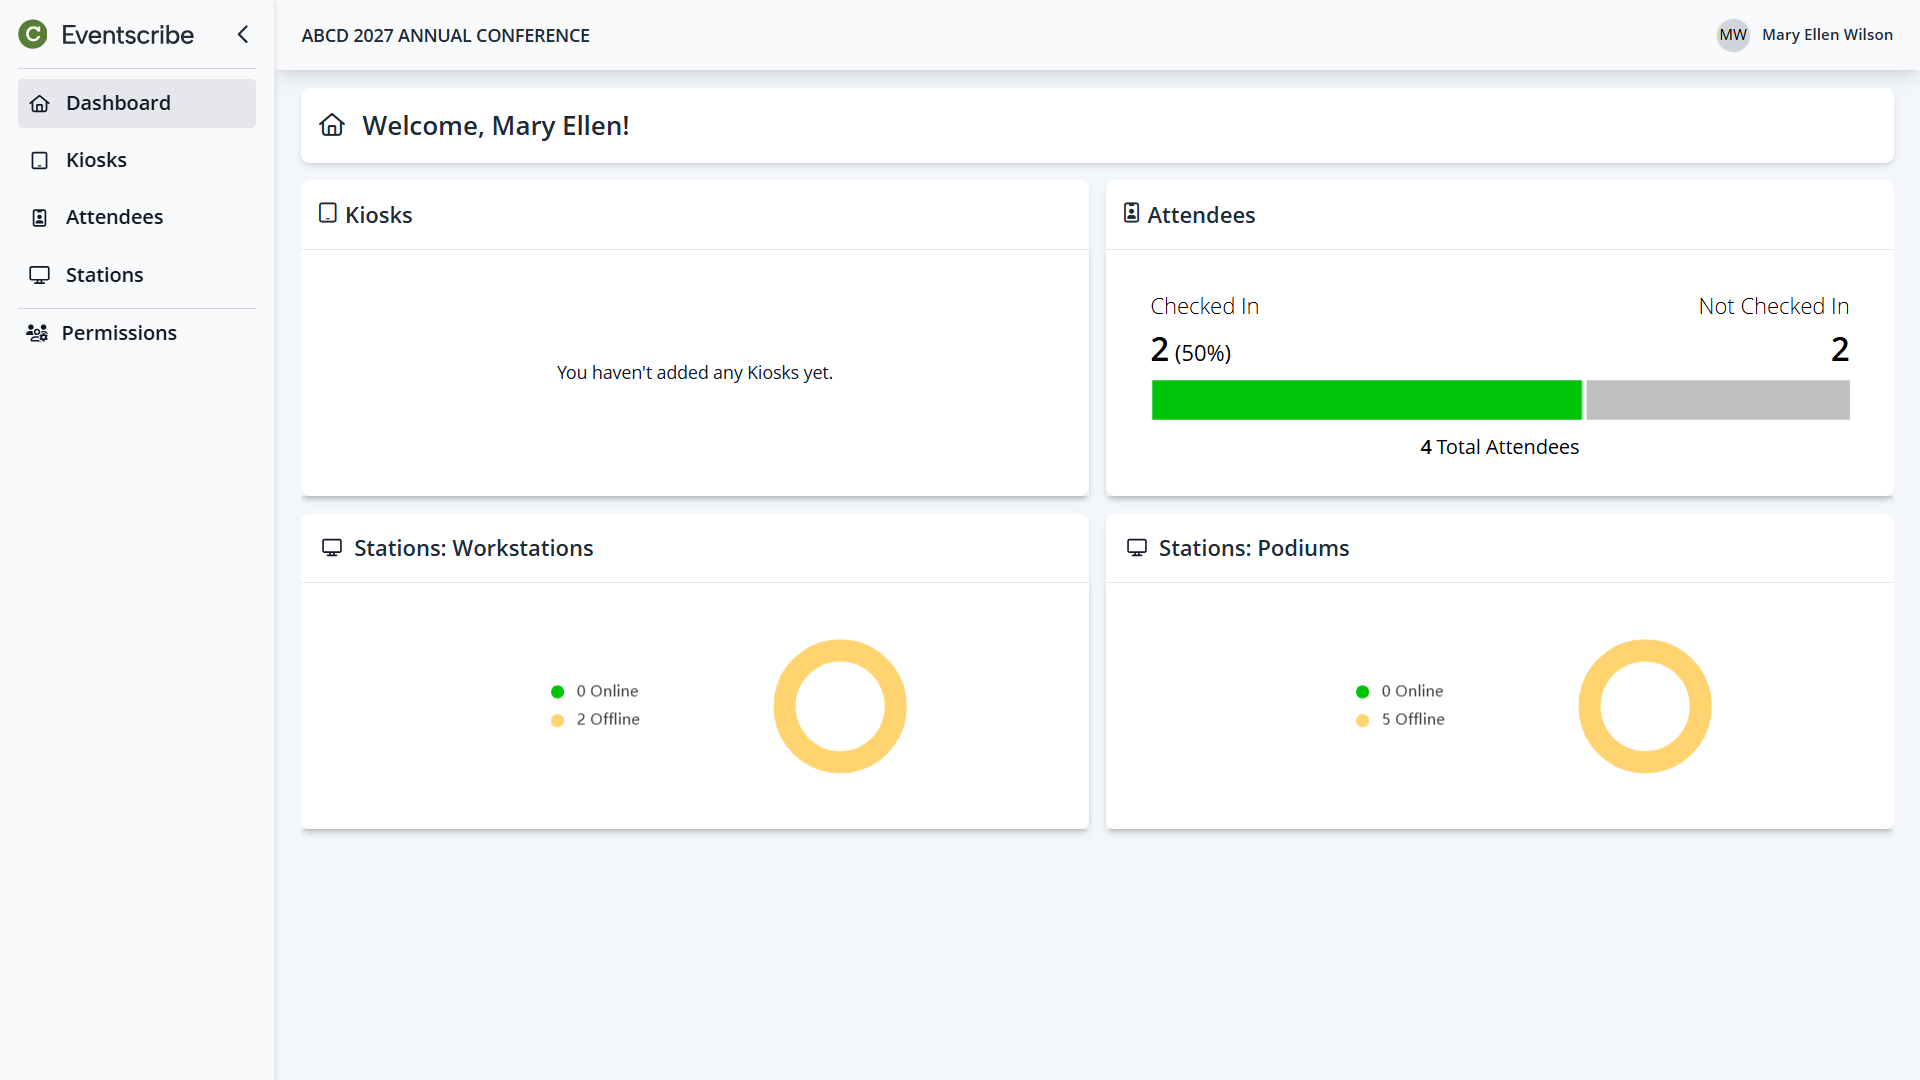Toggle the 0 Online legend for Podiums
The height and width of the screenshot is (1080, 1920).
(x=1401, y=691)
